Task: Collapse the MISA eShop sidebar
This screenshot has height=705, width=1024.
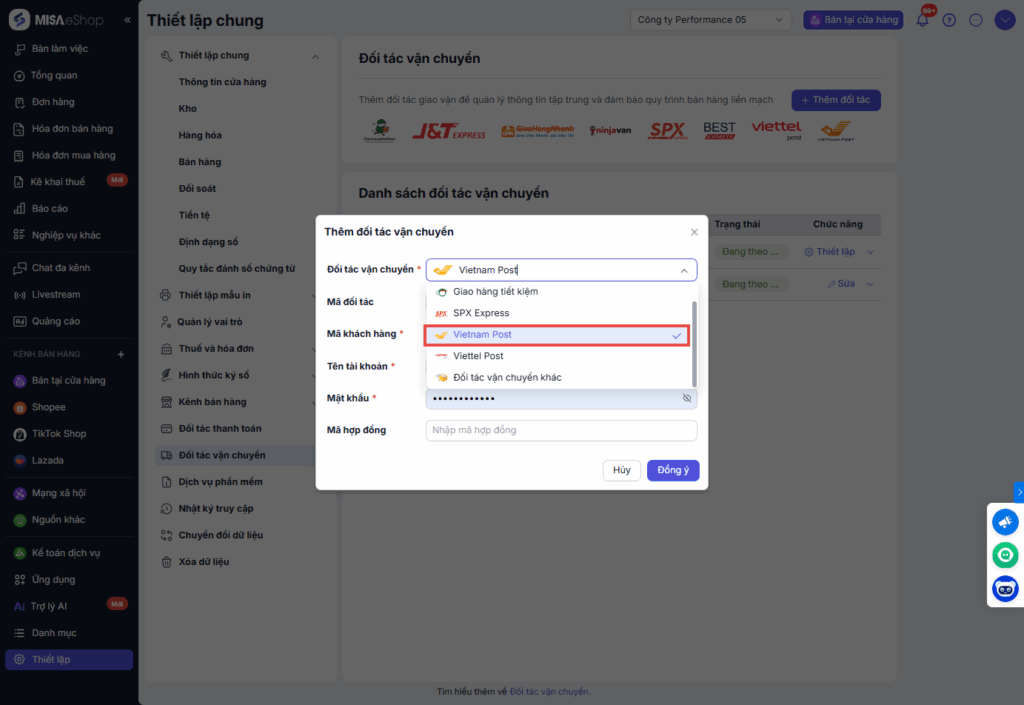Action: pos(127,20)
